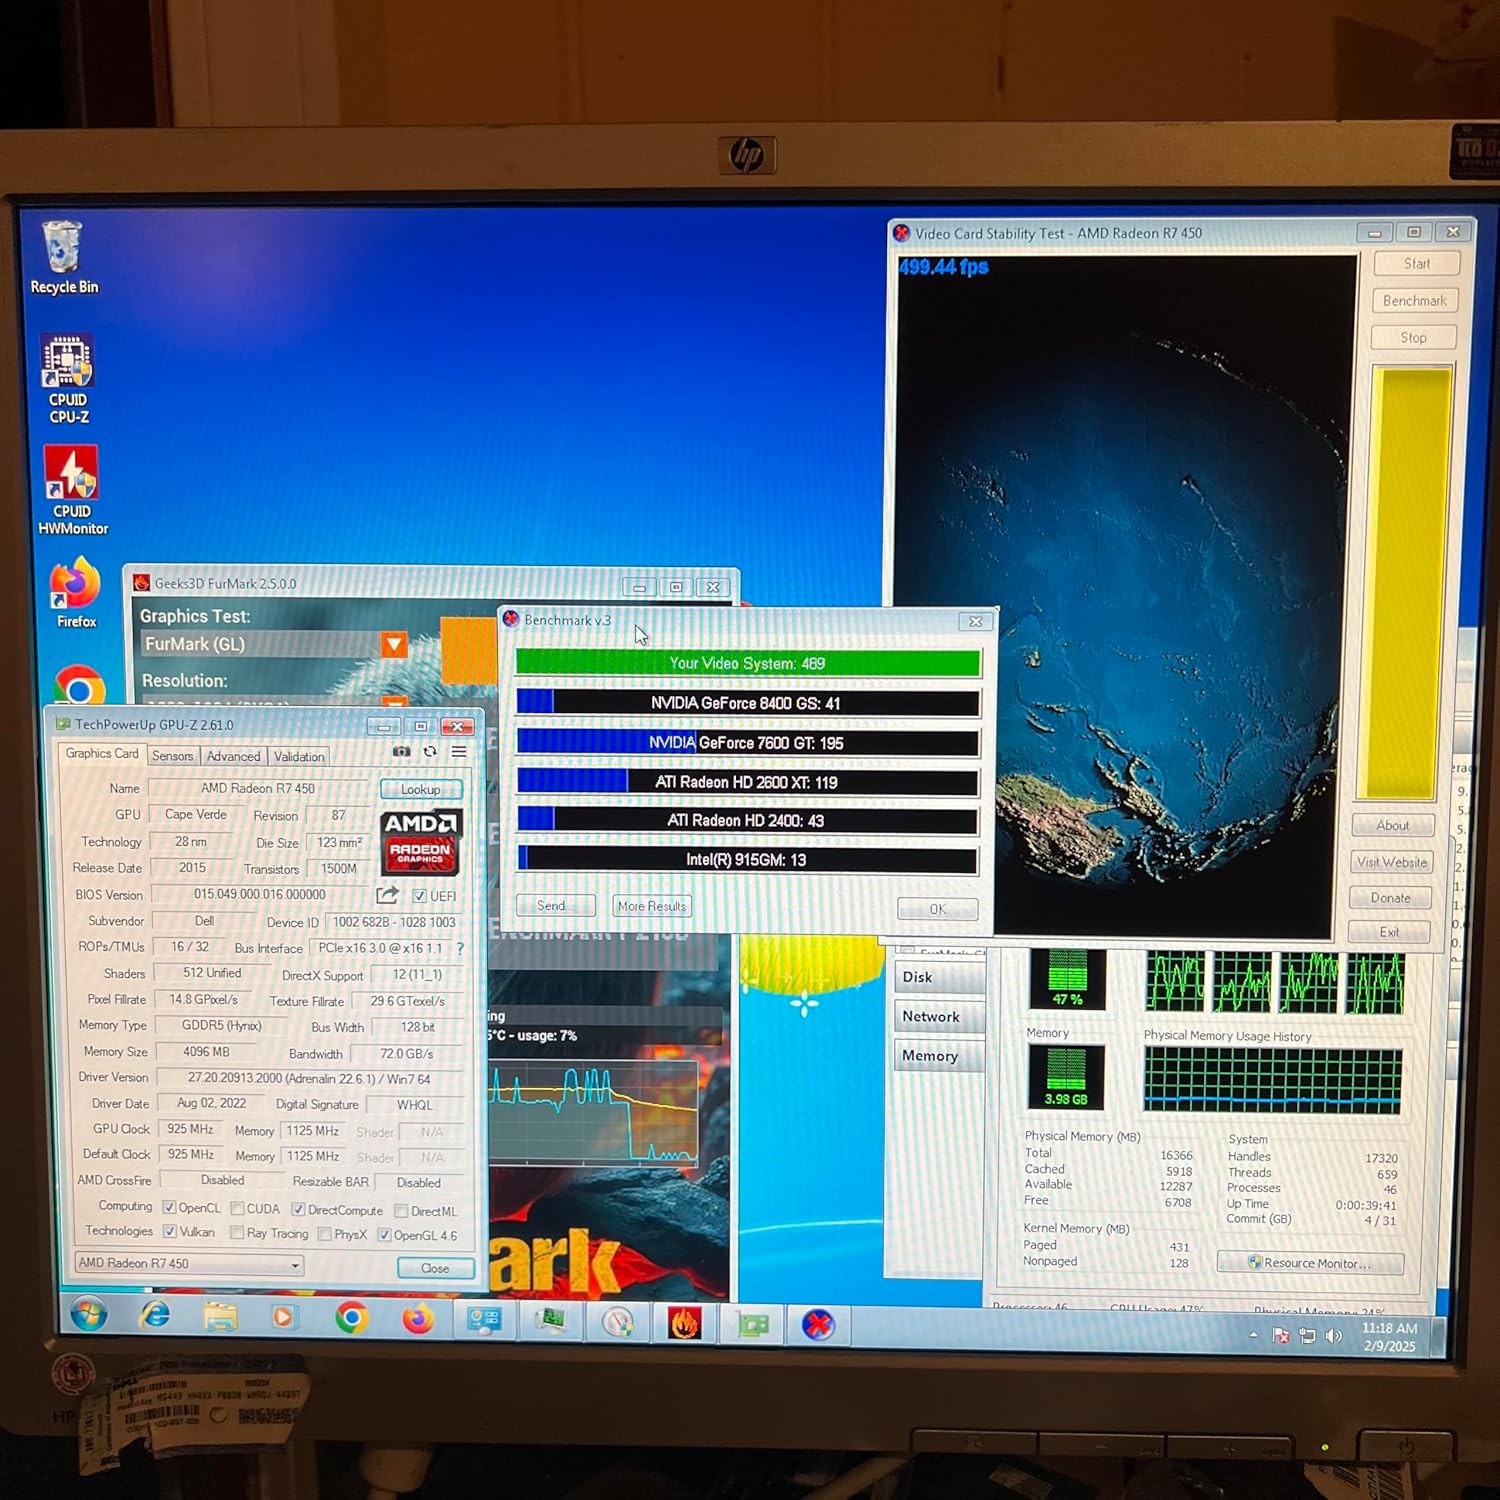Toggle the UEFI checkbox in GPU-Z
The image size is (1500, 1500).
point(420,896)
